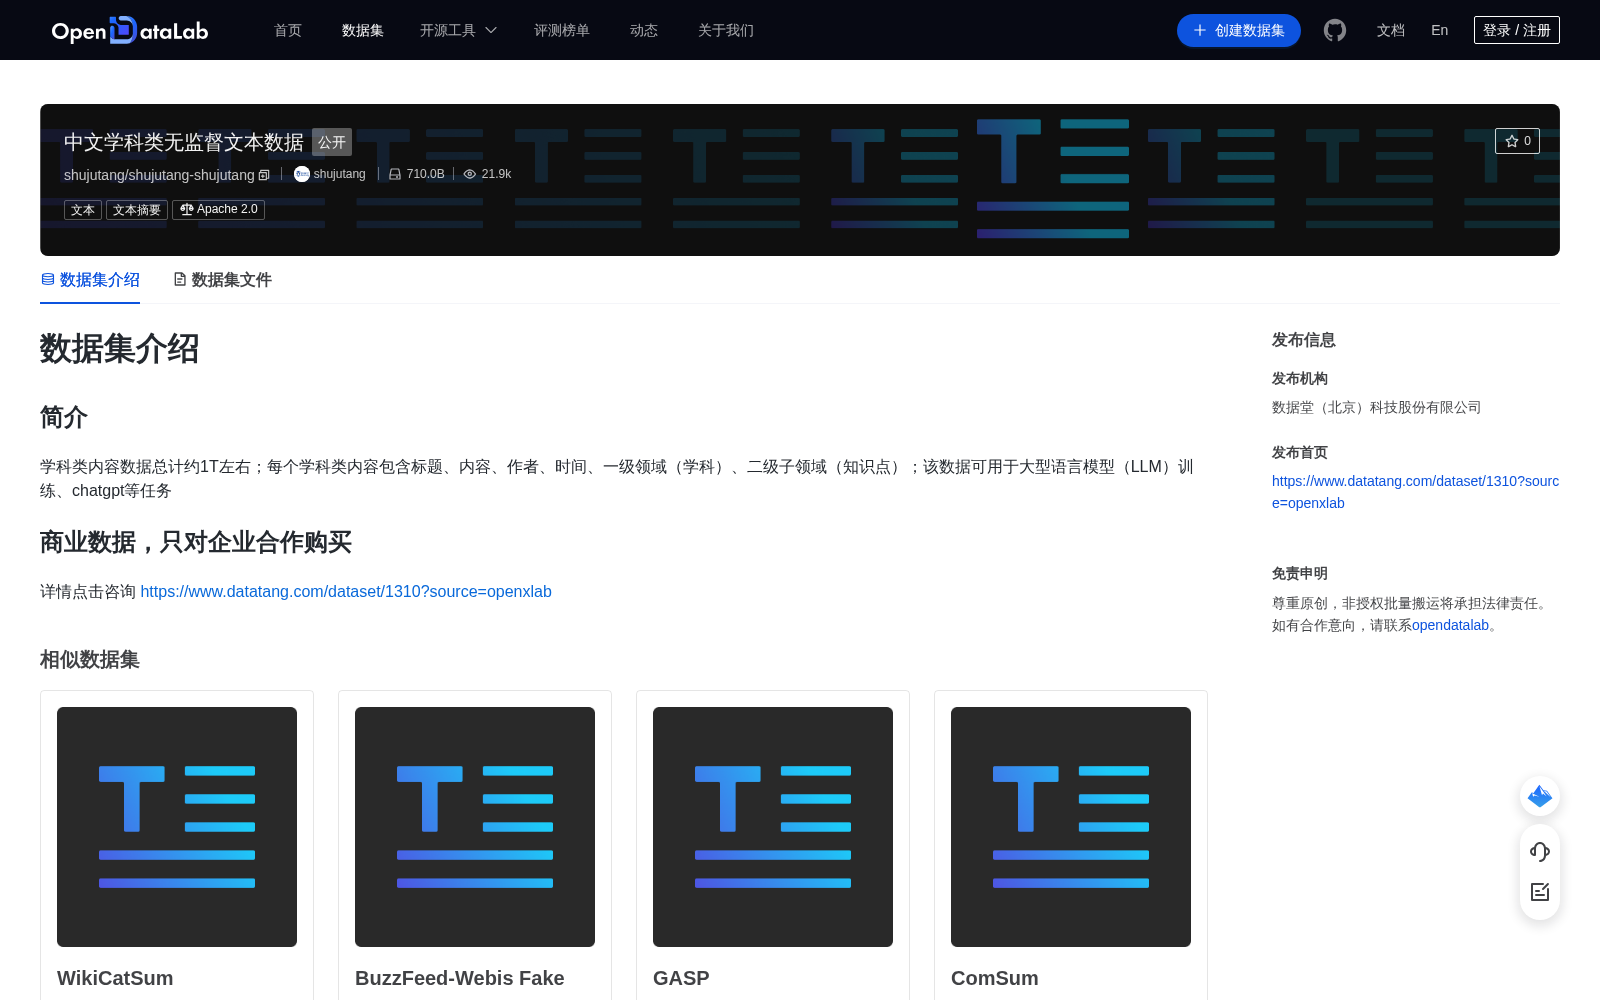Click the 登录 / 注册 button
This screenshot has width=1600, height=1000.
pyautogui.click(x=1517, y=30)
